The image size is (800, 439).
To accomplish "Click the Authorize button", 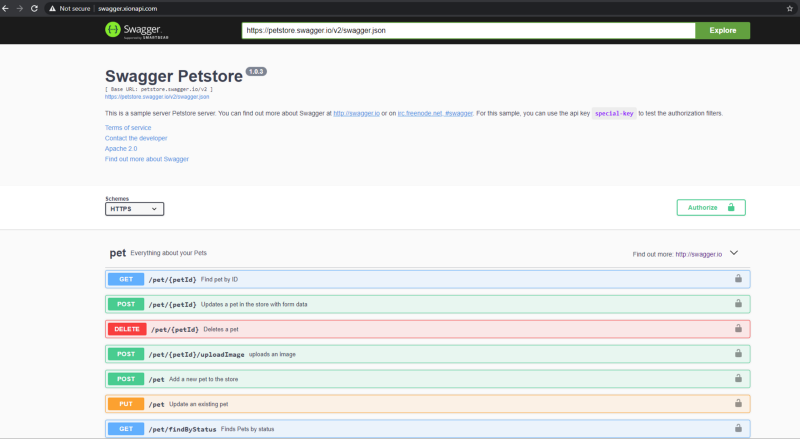I will [711, 208].
